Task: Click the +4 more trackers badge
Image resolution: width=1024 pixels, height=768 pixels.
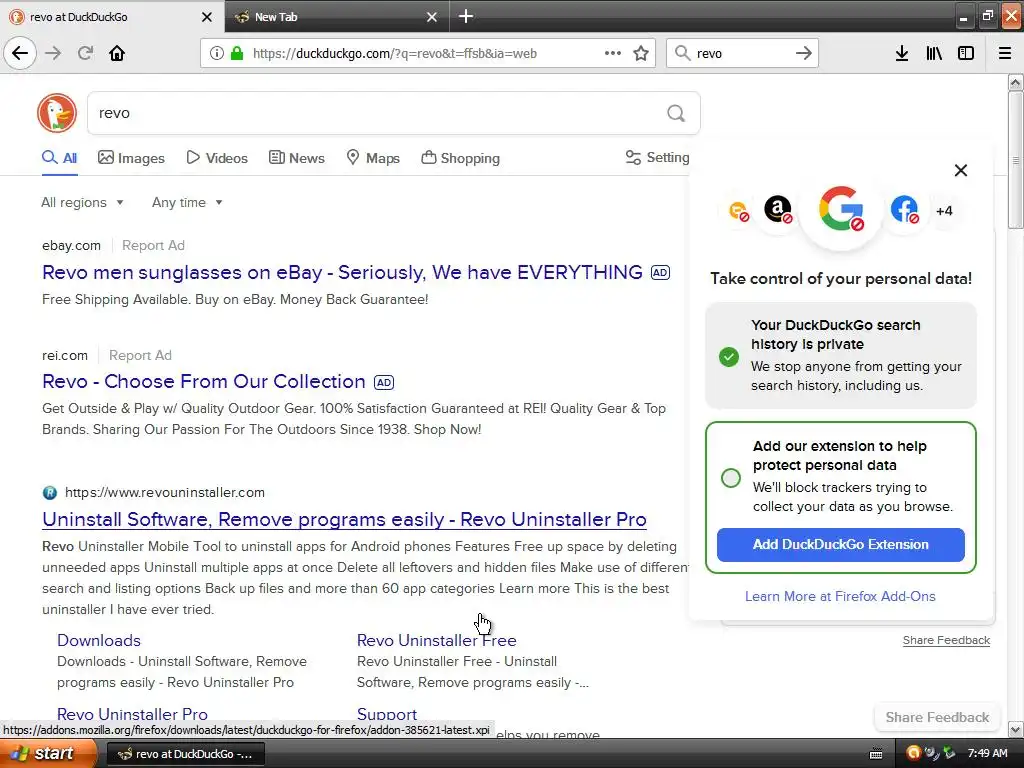Action: point(944,210)
